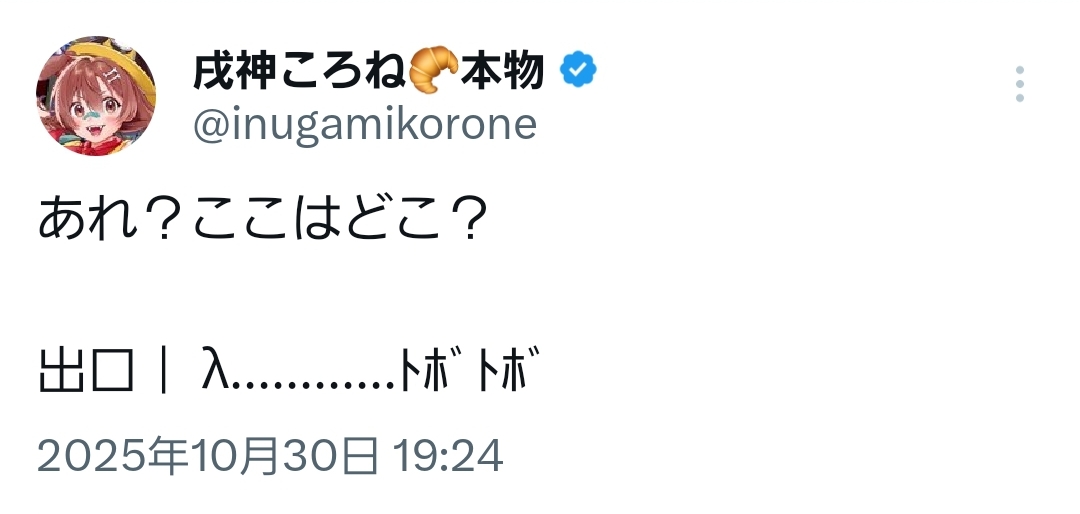Open the display name 戌神ころね
Image resolution: width=1080 pixels, height=514 pixels.
(x=300, y=71)
